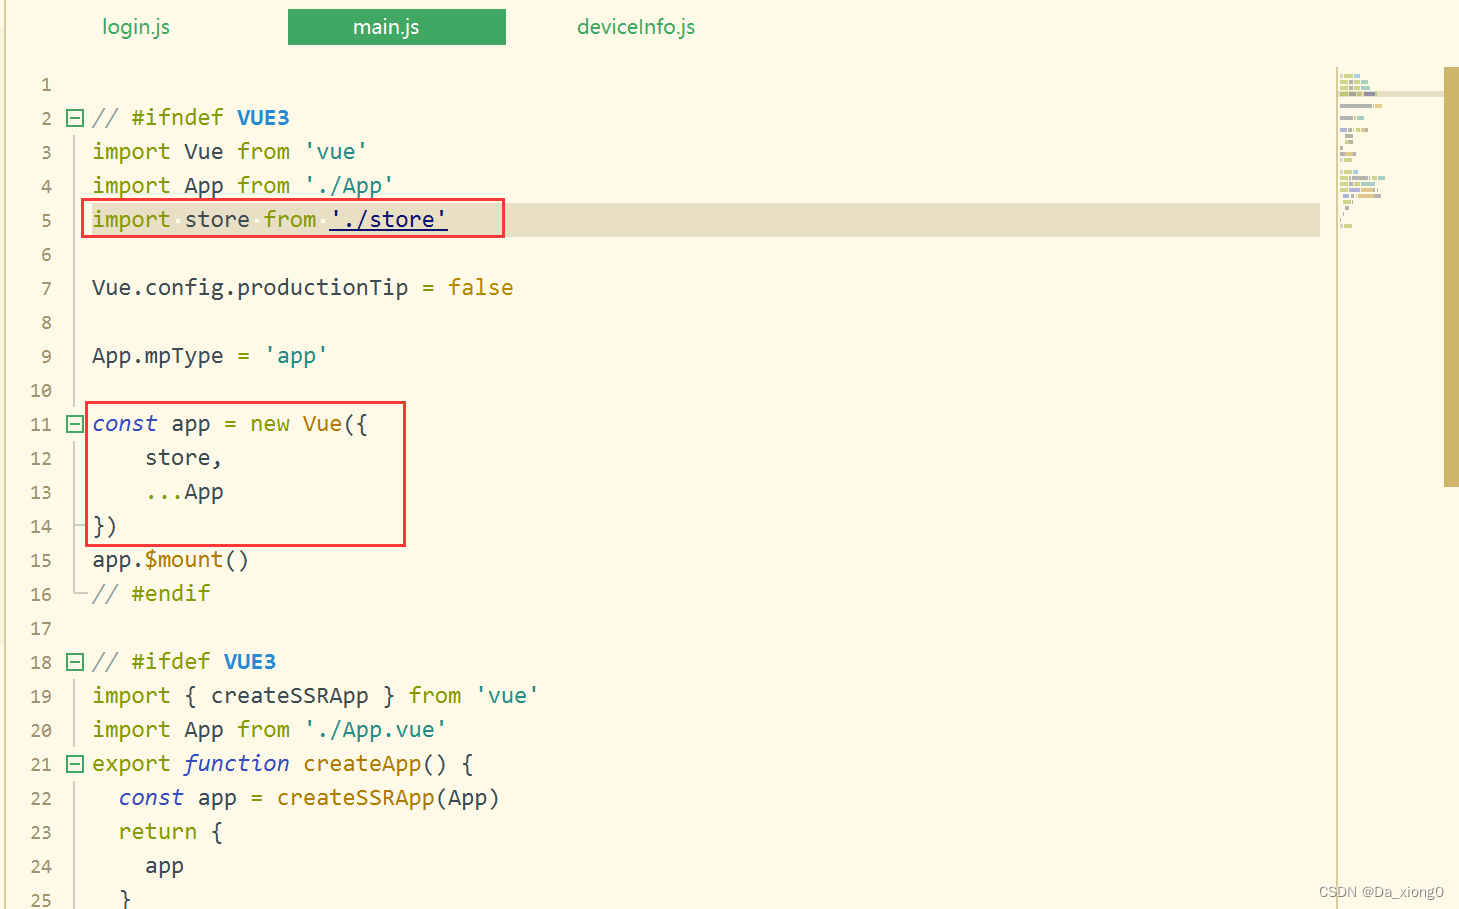Click the 'Vue.config.productionTip' text
Viewport: 1459px width, 909px height.
coord(250,288)
